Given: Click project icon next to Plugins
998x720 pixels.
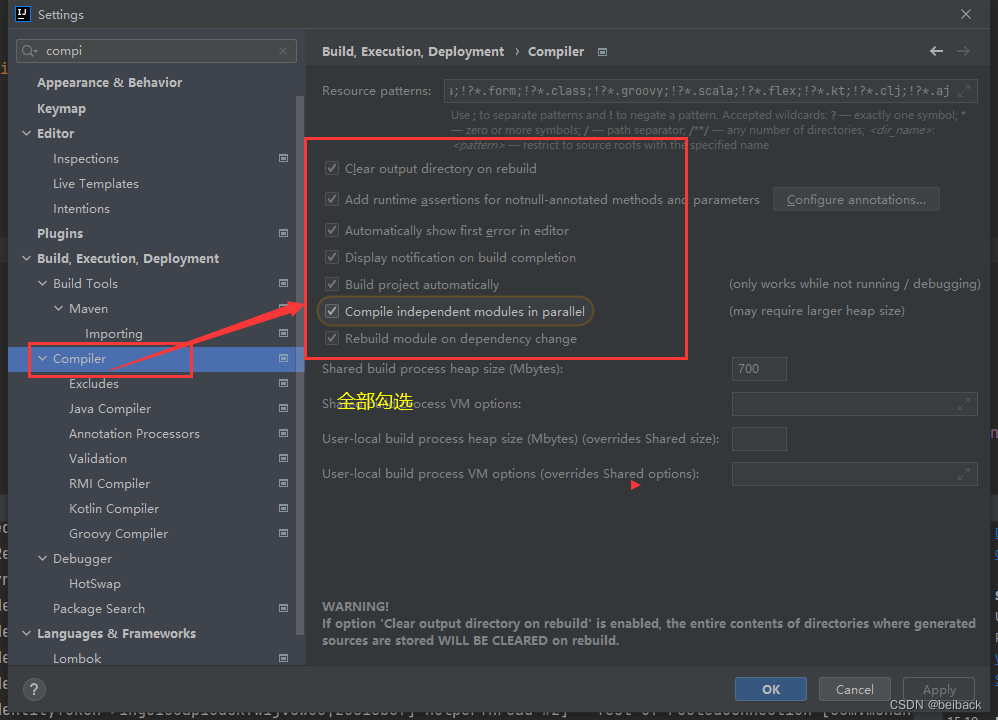Looking at the screenshot, I should pyautogui.click(x=283, y=234).
